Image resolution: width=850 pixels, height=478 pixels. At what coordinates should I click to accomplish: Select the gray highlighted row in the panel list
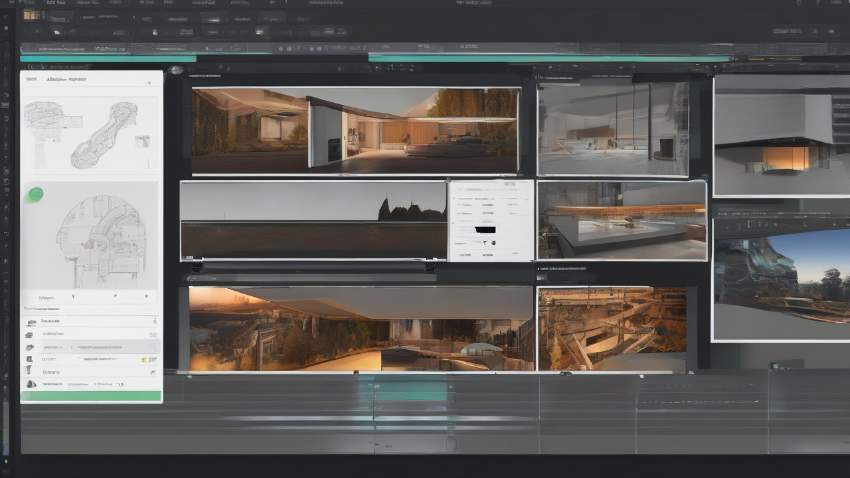click(x=91, y=347)
